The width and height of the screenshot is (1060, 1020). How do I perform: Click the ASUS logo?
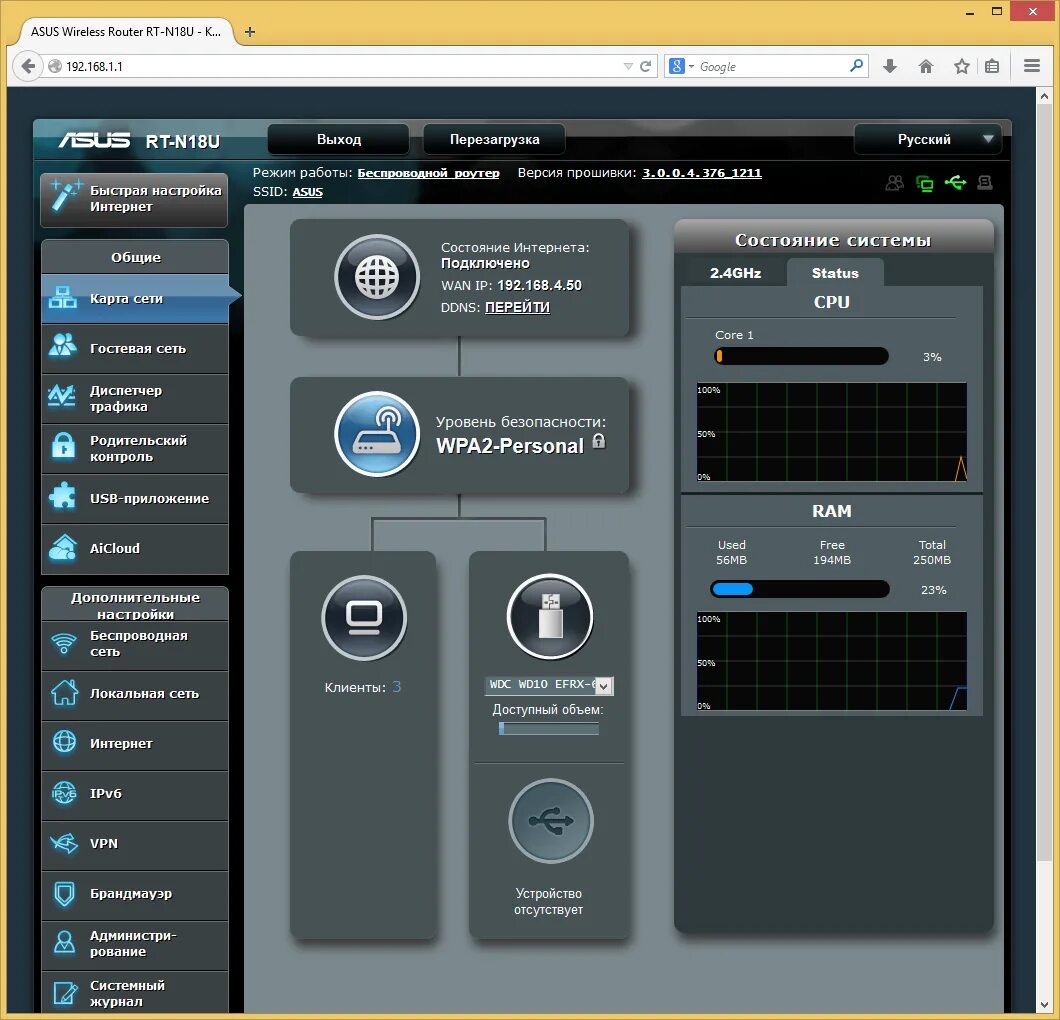94,140
